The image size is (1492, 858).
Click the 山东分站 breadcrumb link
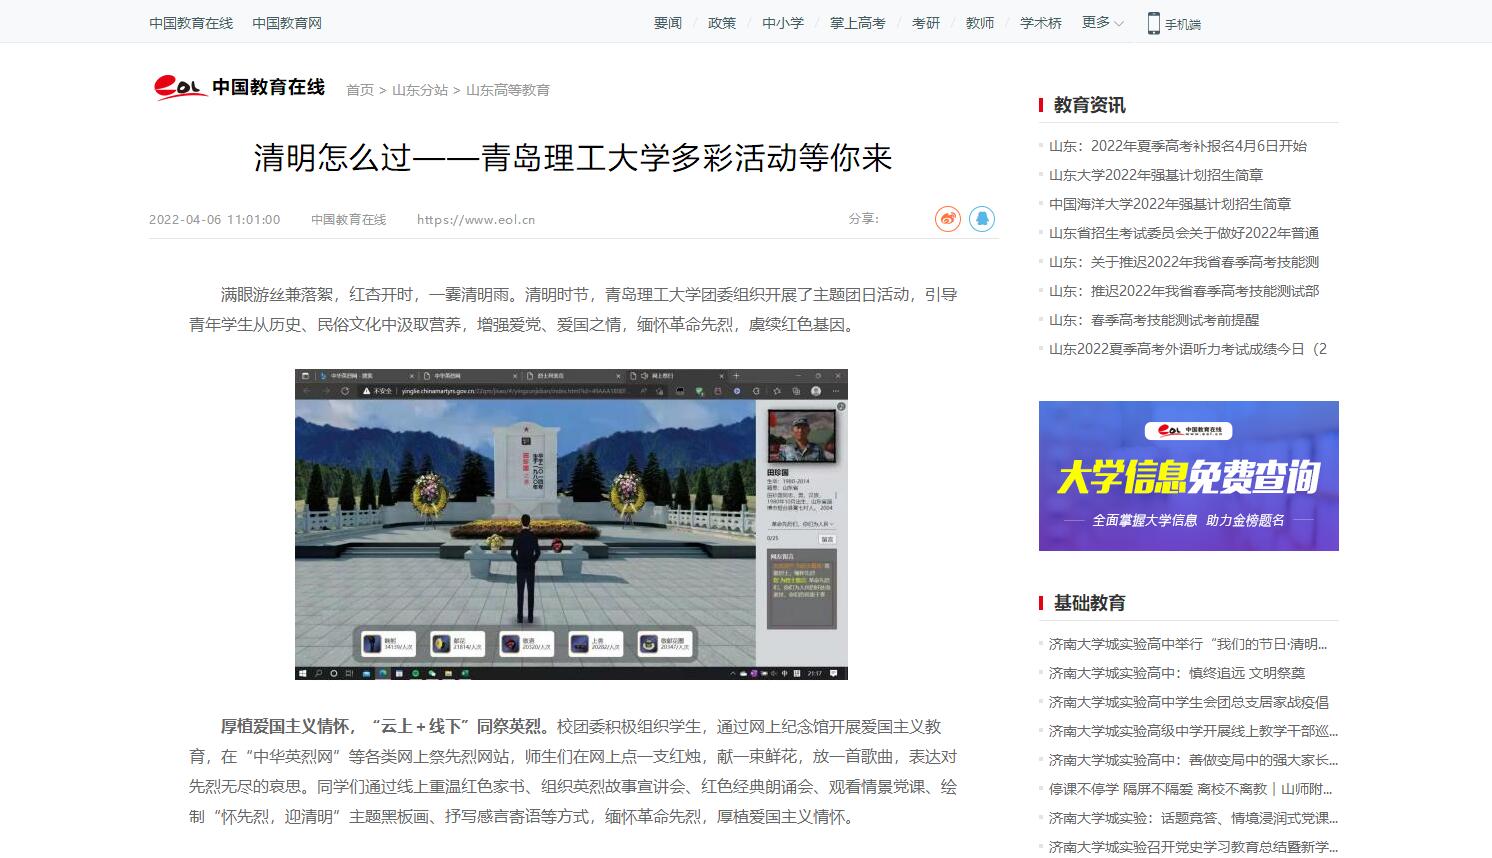click(x=419, y=90)
